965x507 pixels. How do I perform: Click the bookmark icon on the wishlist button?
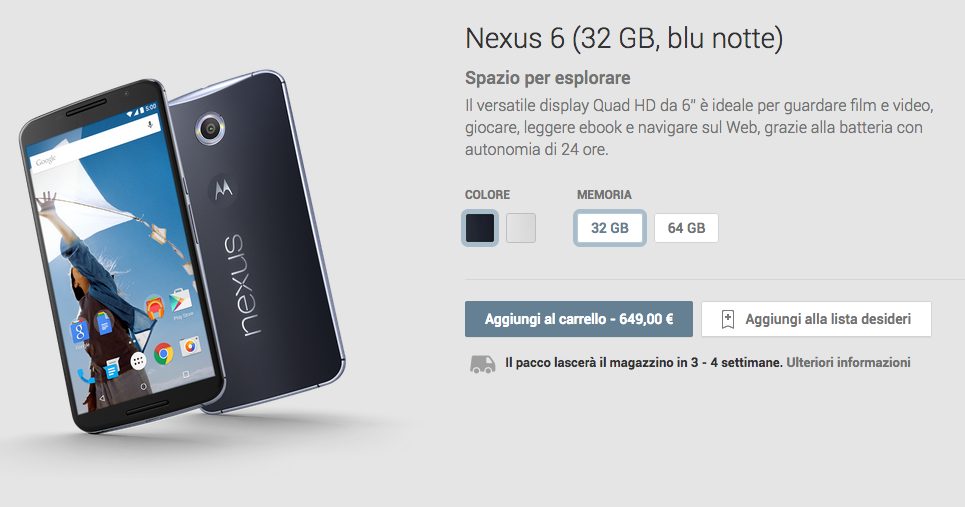pyautogui.click(x=727, y=319)
